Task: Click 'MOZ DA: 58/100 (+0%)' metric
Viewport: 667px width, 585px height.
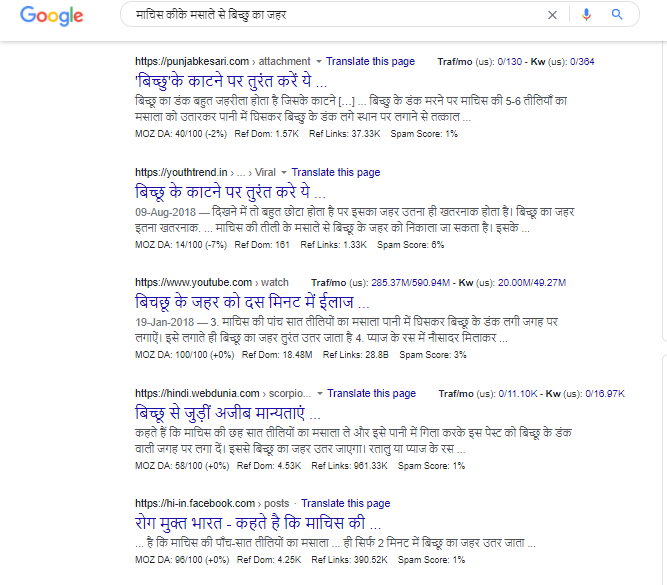Action: tap(182, 466)
